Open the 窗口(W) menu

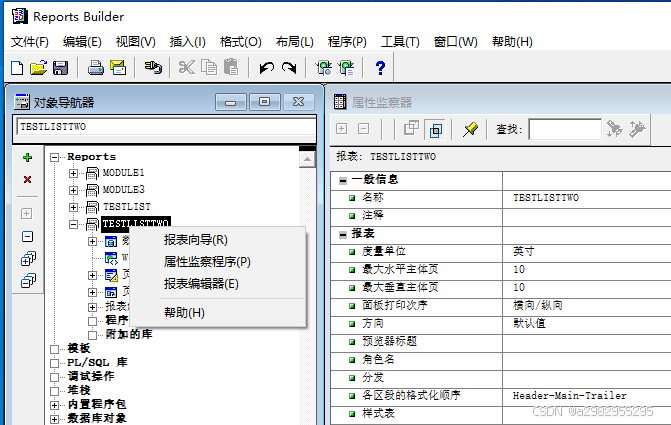(x=455, y=42)
